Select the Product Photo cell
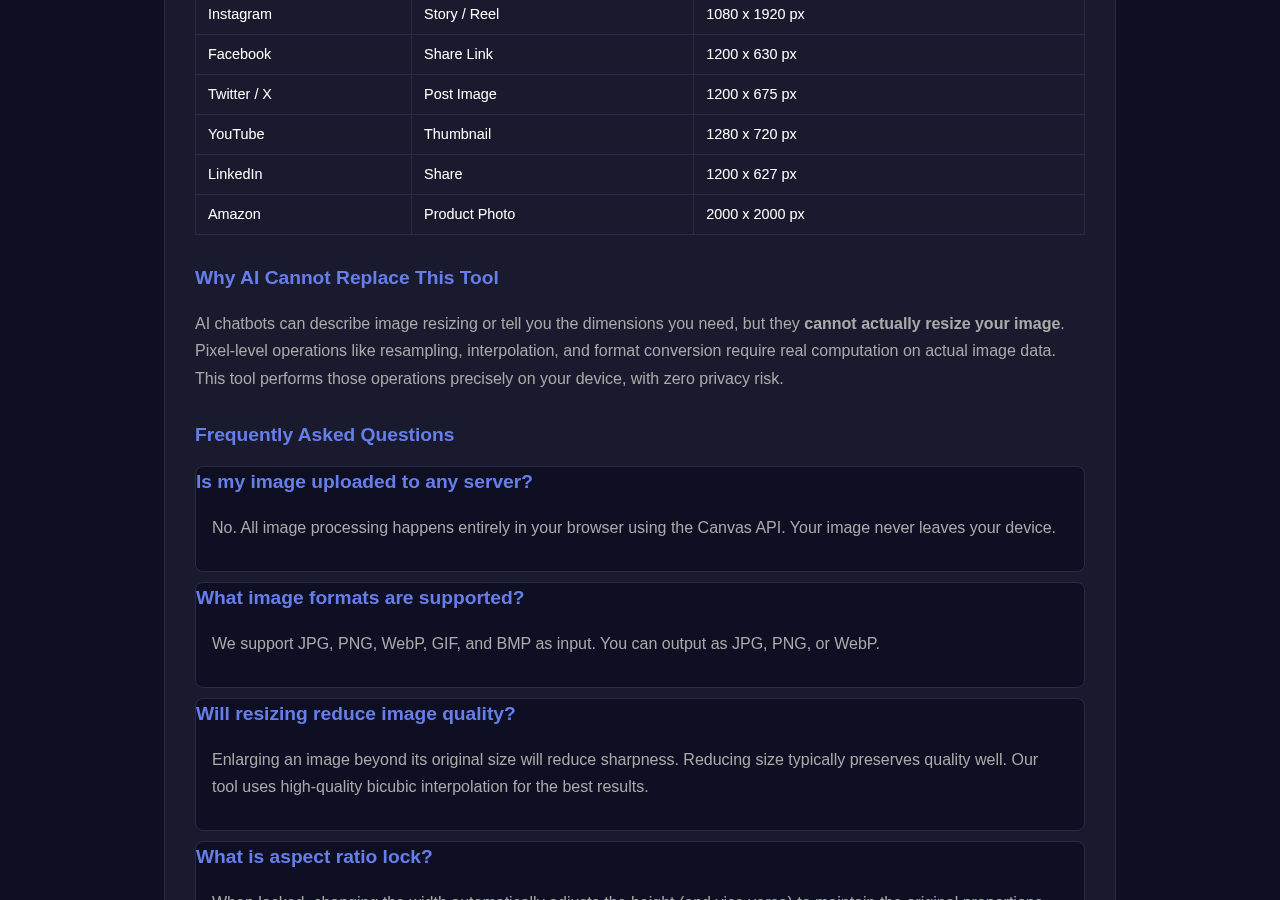1280x900 pixels. (x=553, y=215)
